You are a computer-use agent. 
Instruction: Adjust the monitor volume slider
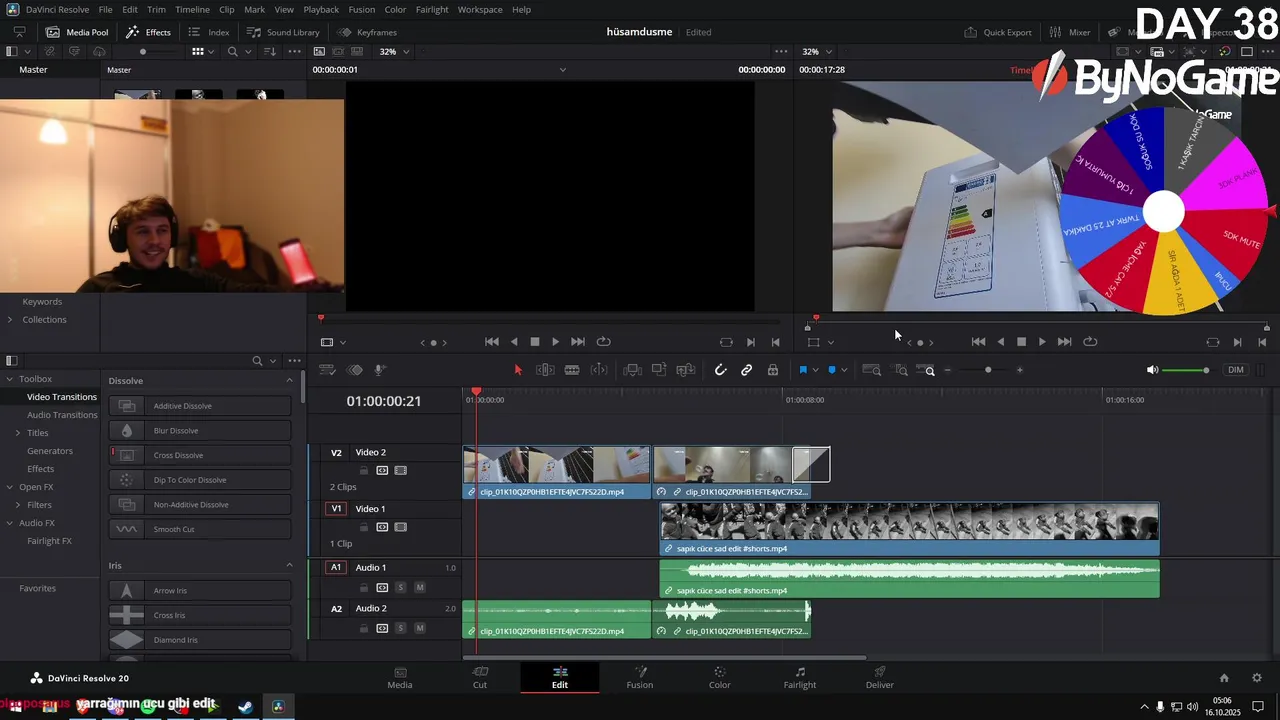point(1186,370)
